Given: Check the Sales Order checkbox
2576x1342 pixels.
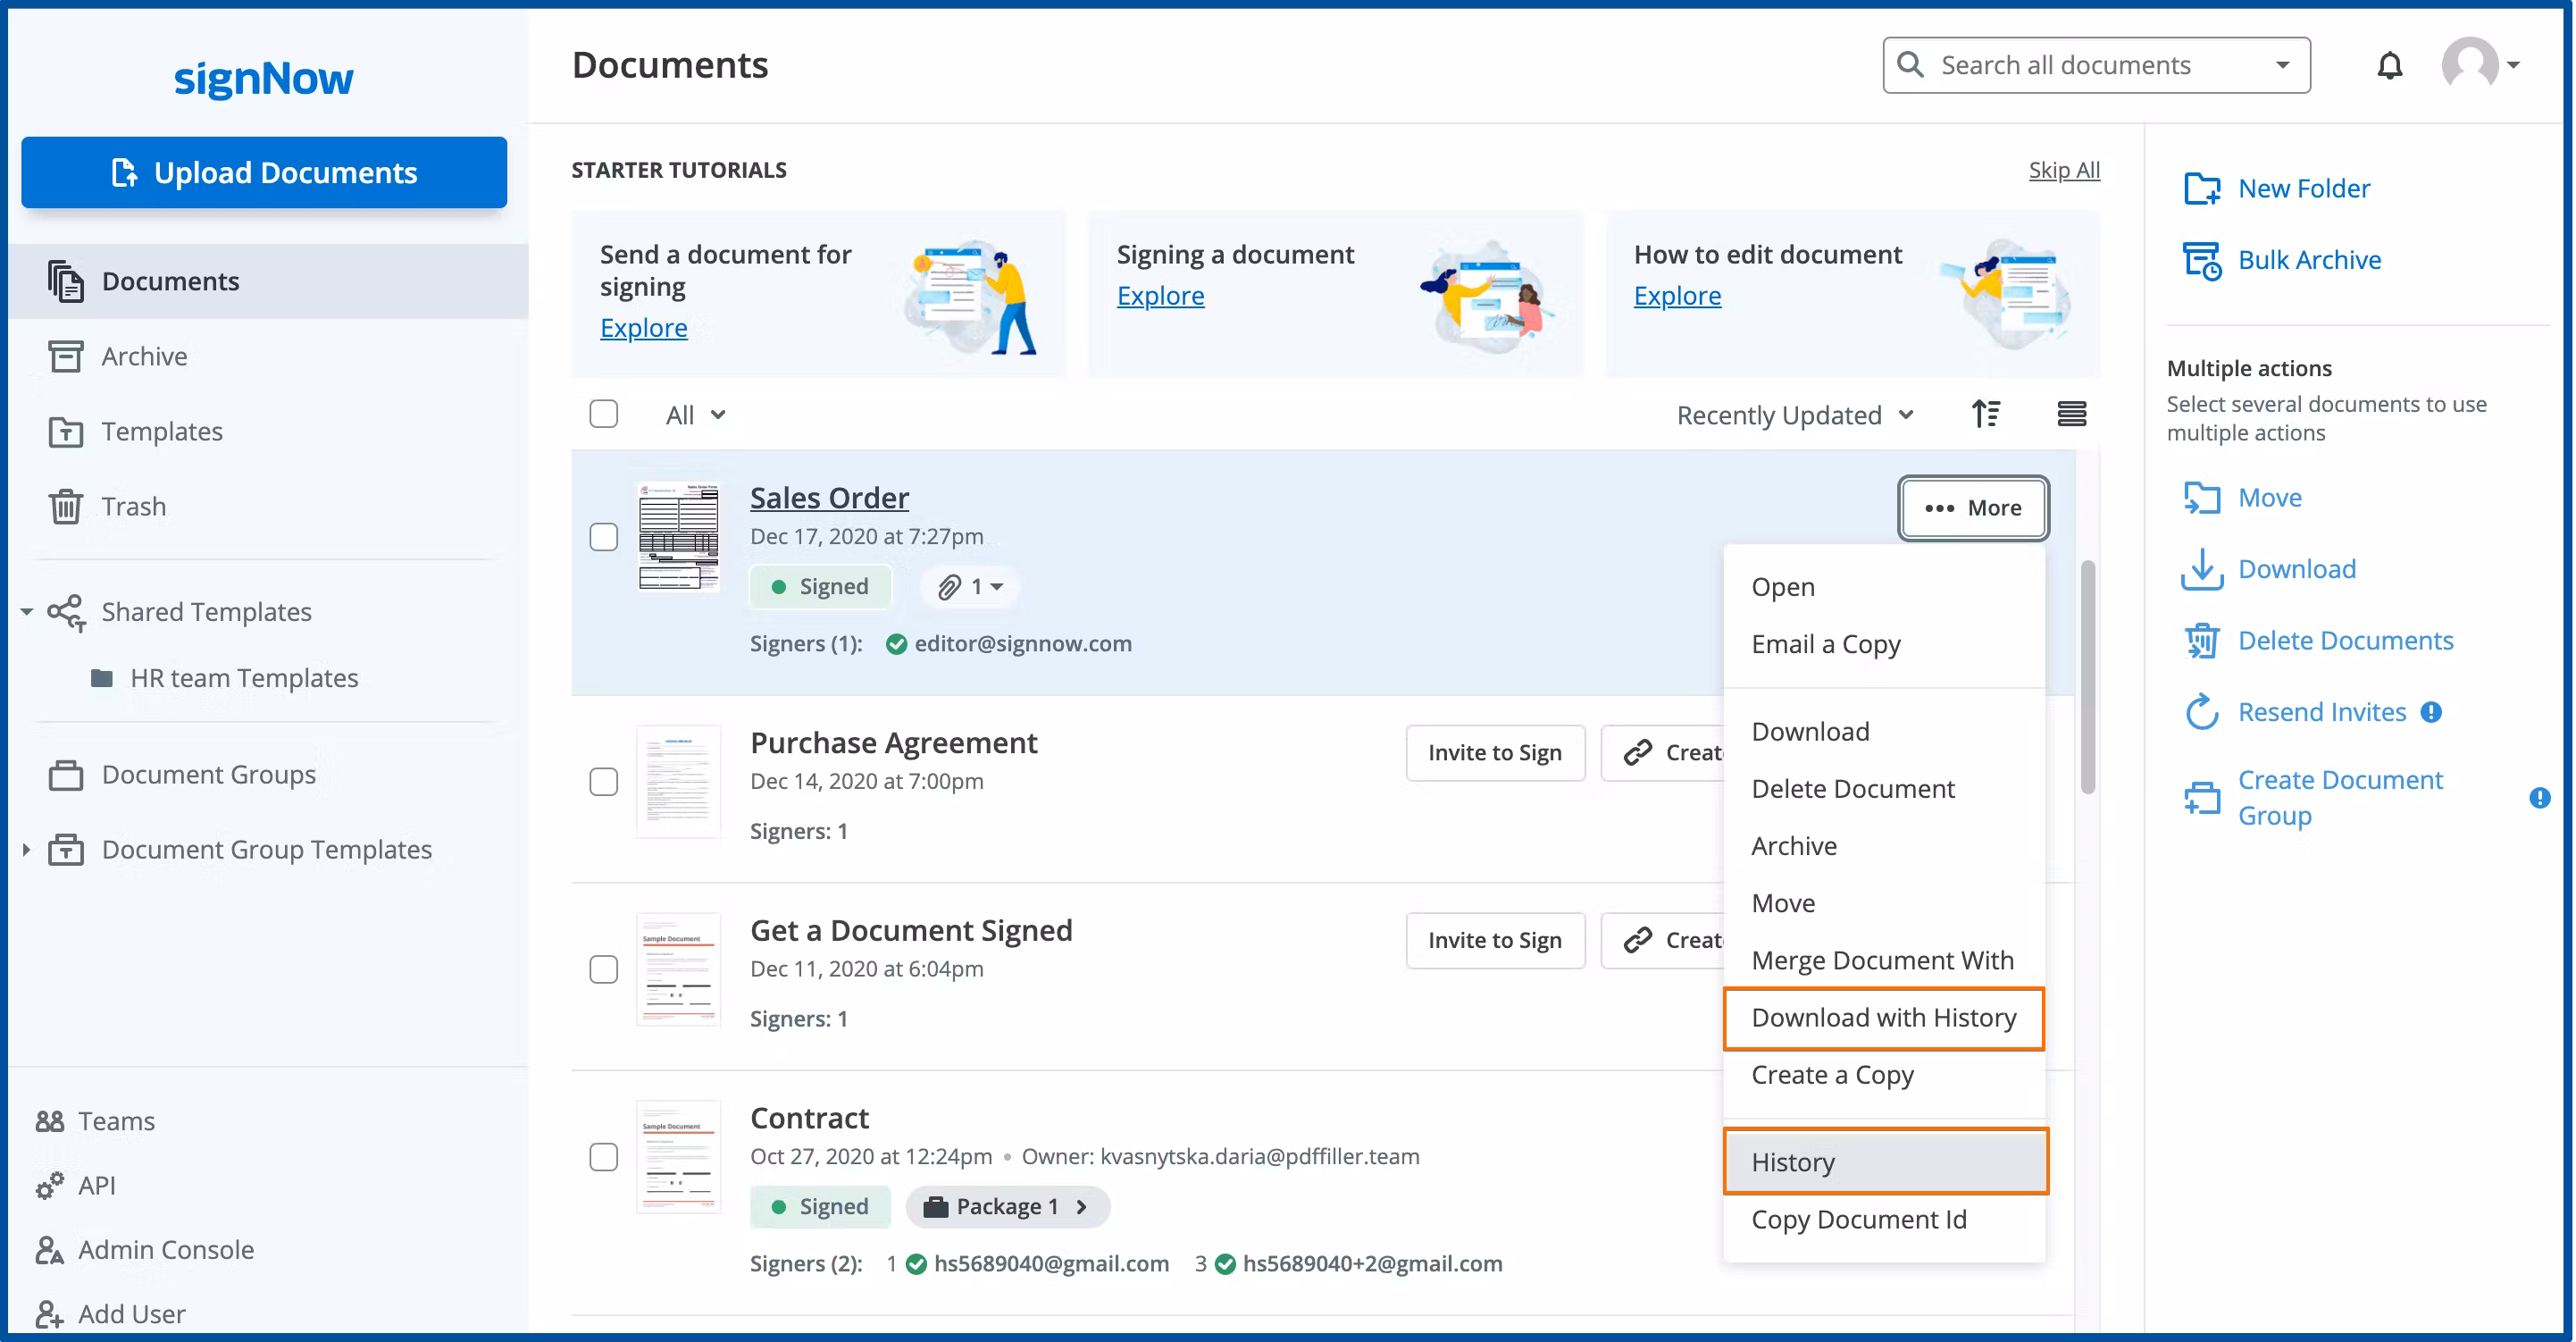Looking at the screenshot, I should 603,537.
